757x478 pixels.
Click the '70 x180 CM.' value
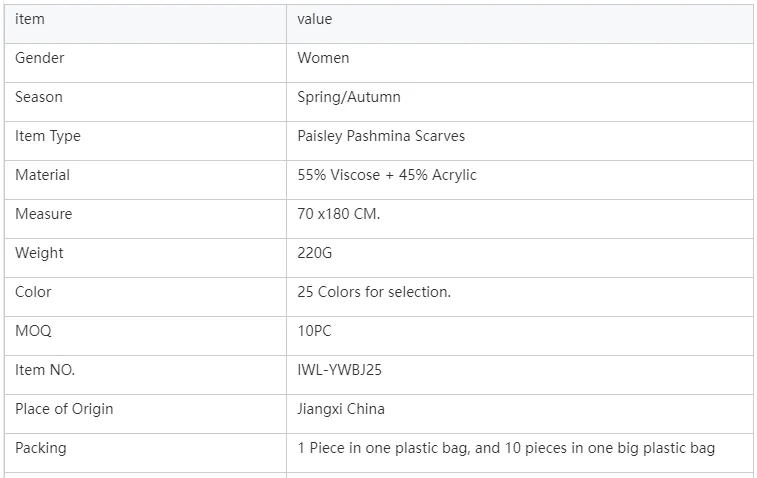pos(338,214)
